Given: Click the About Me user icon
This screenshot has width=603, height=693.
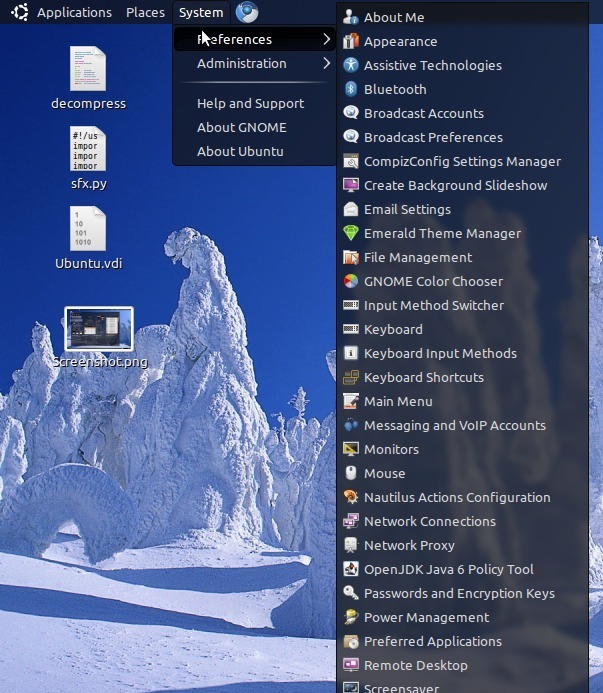Looking at the screenshot, I should [351, 17].
